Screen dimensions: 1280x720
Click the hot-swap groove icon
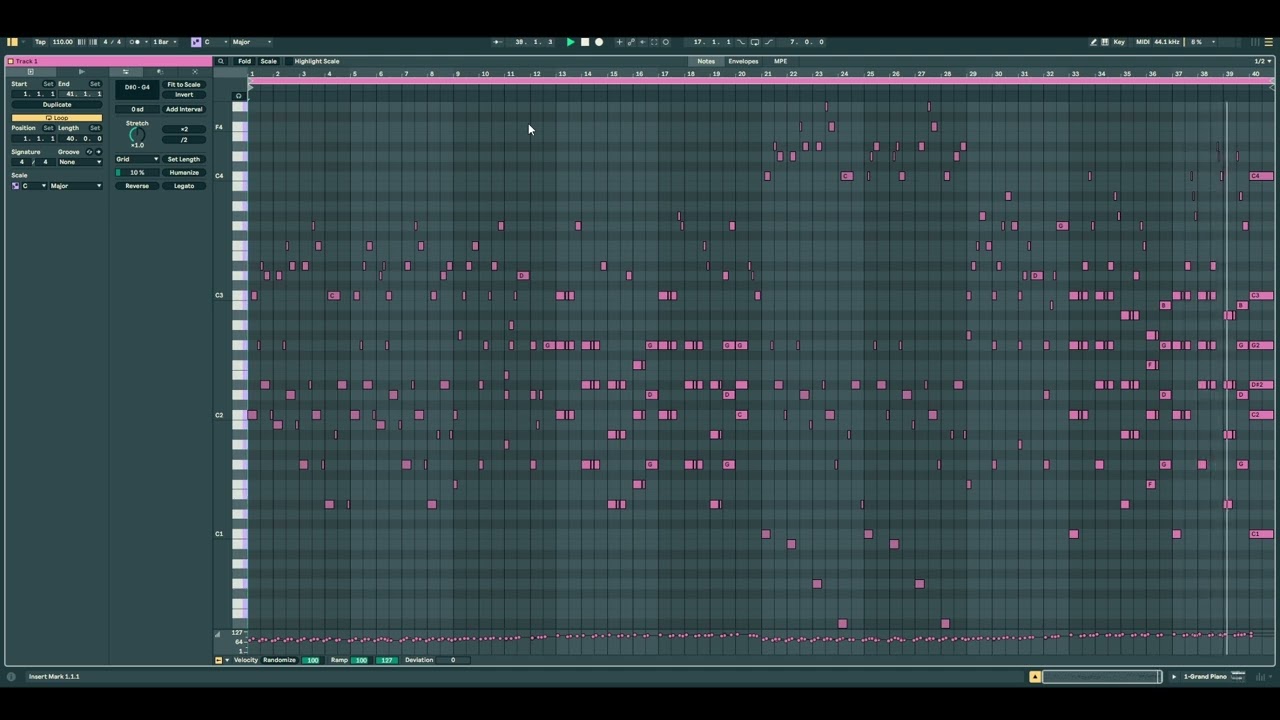click(89, 152)
